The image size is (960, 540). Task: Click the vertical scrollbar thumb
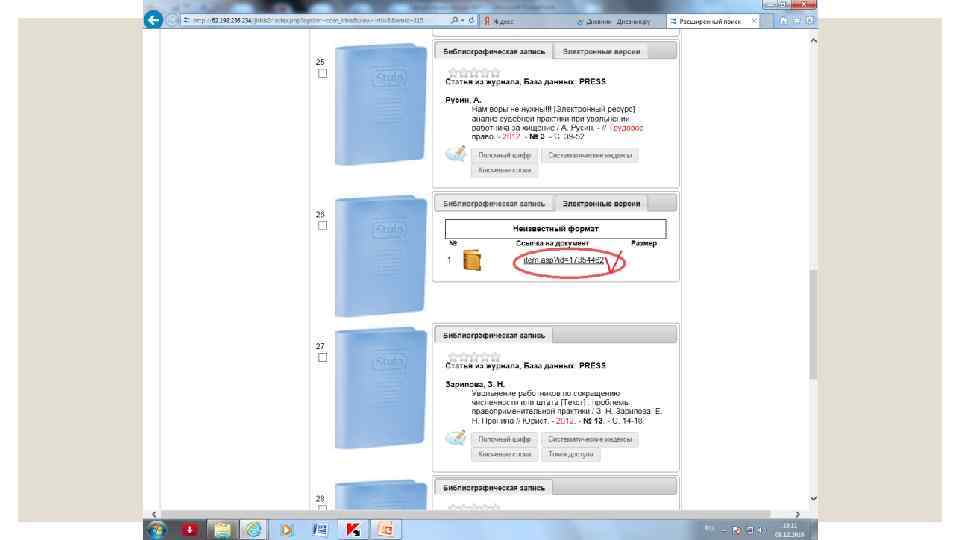[x=813, y=324]
